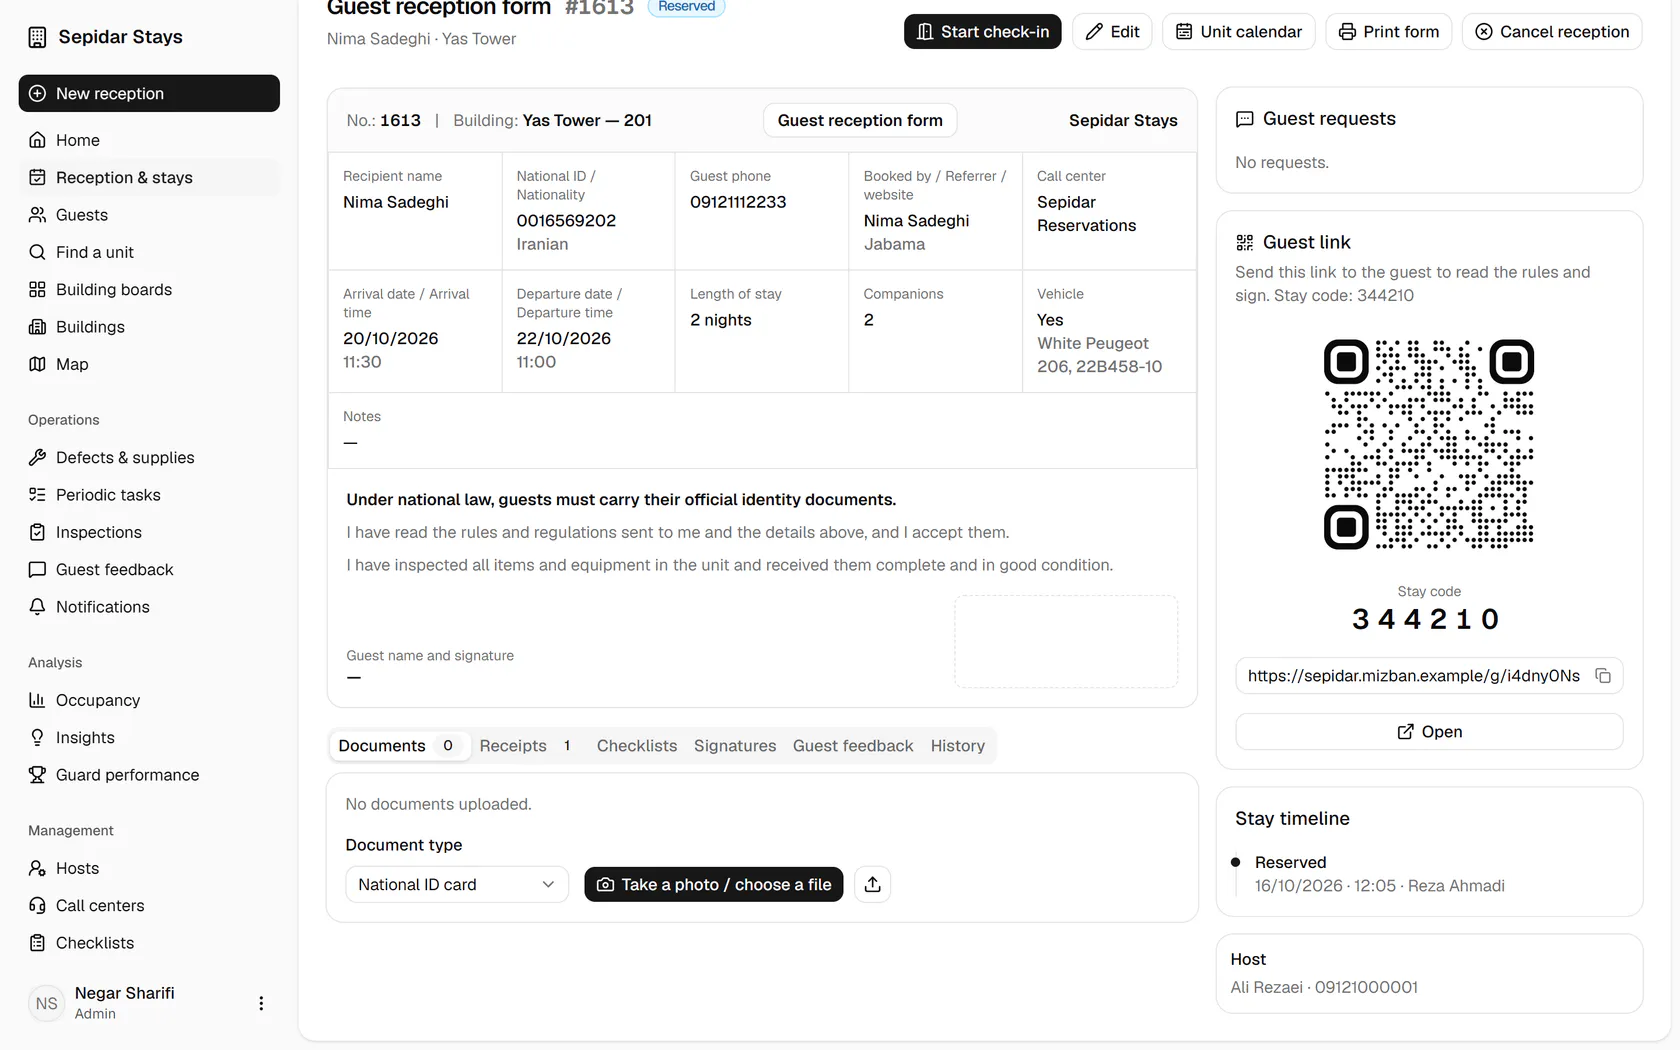
Task: View Occupancy analysis
Action: coord(149,700)
